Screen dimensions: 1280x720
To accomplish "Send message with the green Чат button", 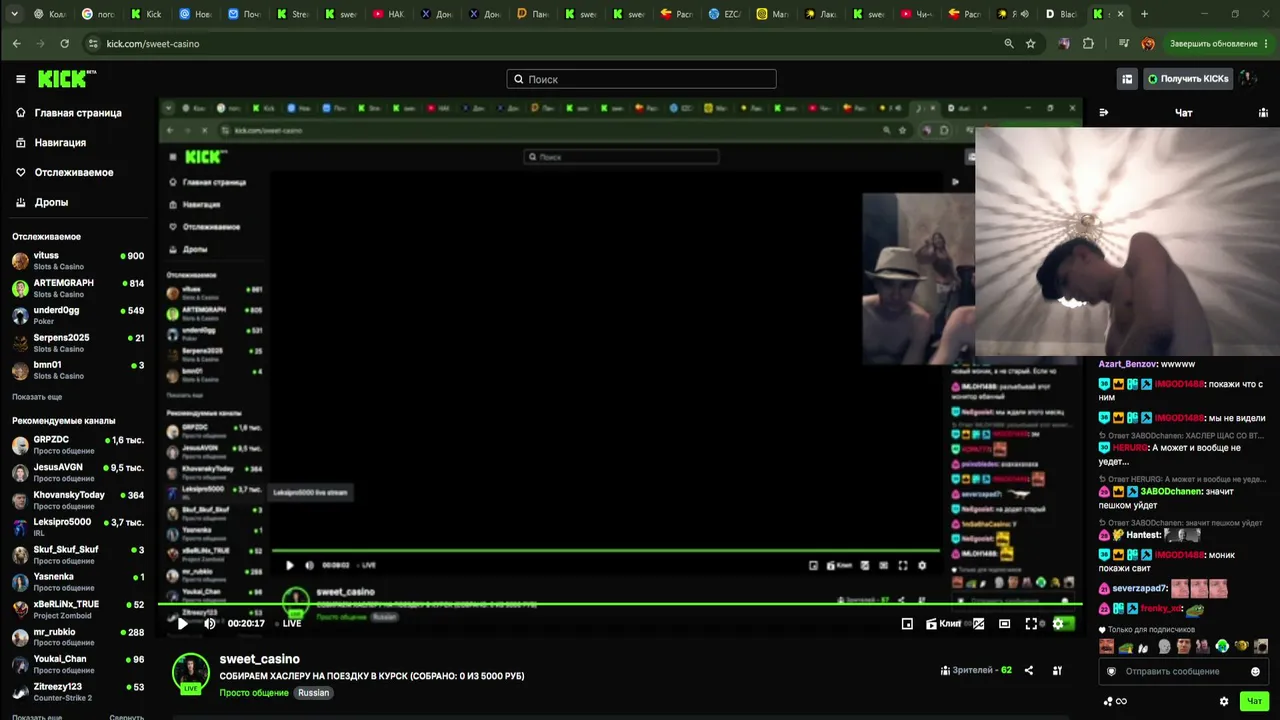I will point(1254,701).
